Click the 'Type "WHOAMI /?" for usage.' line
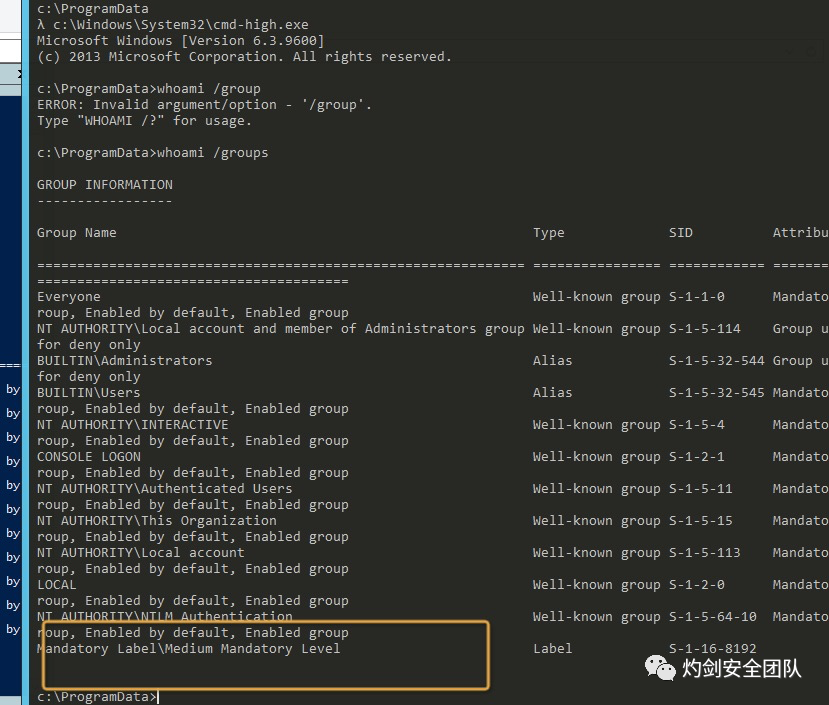Image resolution: width=829 pixels, height=705 pixels. click(x=144, y=121)
